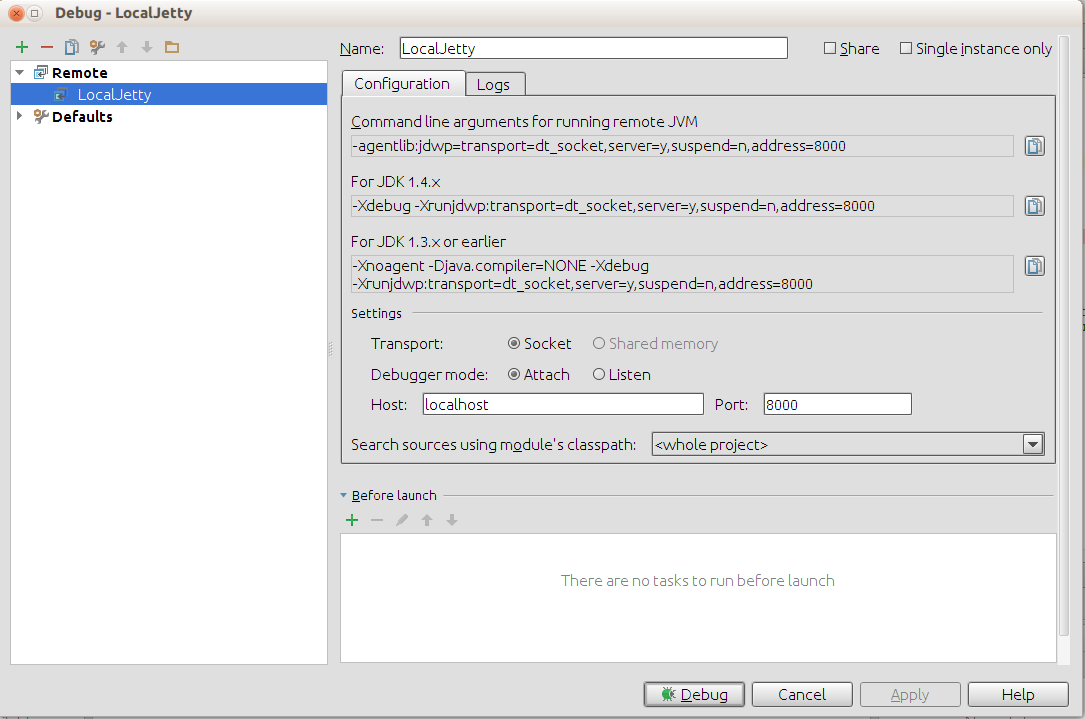Enable the Share checkbox
Screen dimensions: 1085x719
[830, 49]
